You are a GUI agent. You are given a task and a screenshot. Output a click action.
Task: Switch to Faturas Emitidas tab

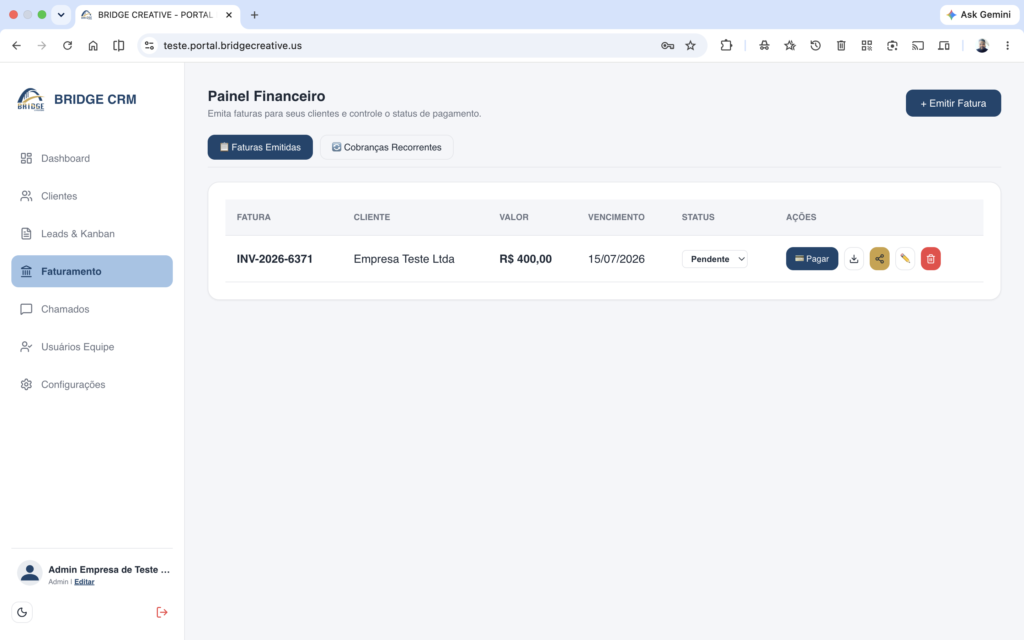pyautogui.click(x=260, y=147)
